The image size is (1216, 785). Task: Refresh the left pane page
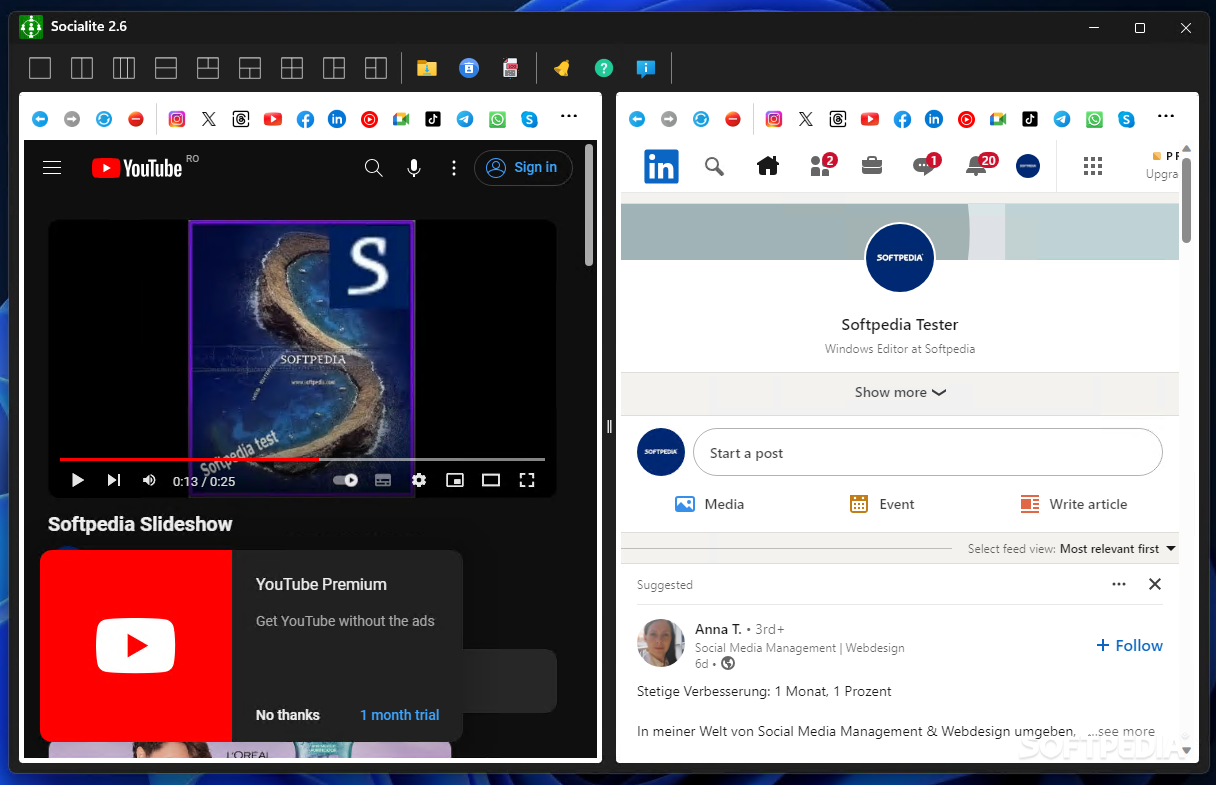click(104, 119)
